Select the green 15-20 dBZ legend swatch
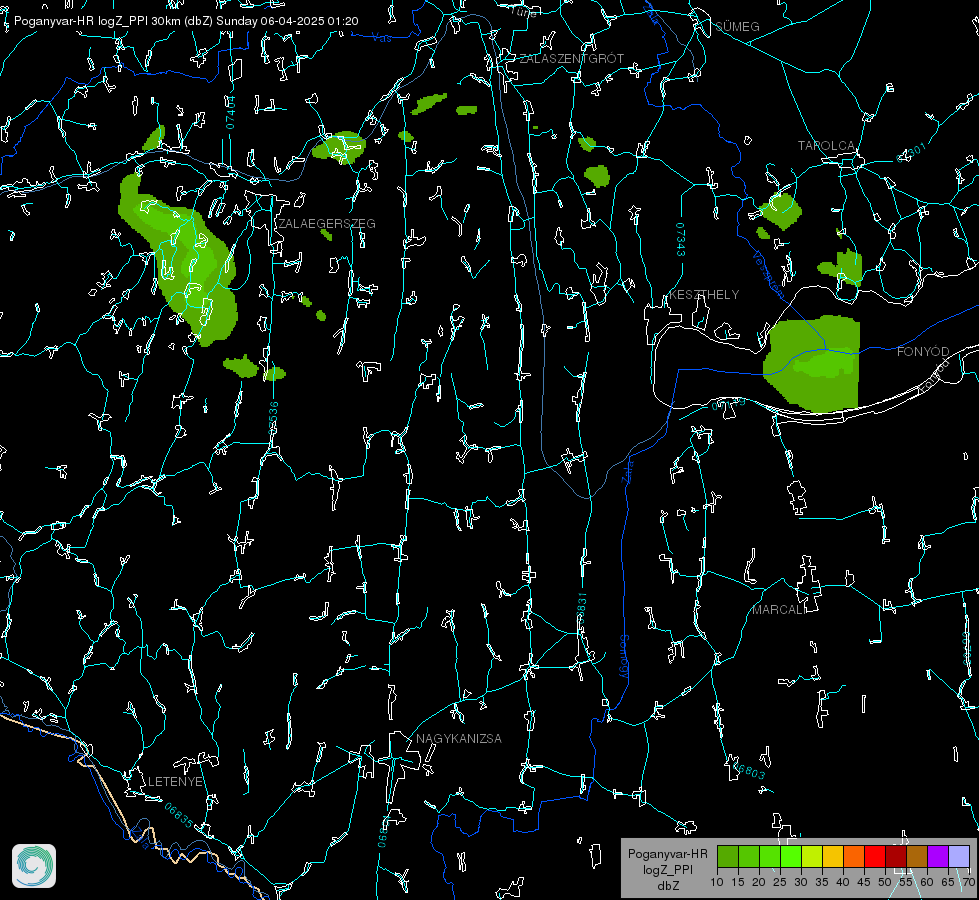This screenshot has height=900, width=979. (749, 856)
